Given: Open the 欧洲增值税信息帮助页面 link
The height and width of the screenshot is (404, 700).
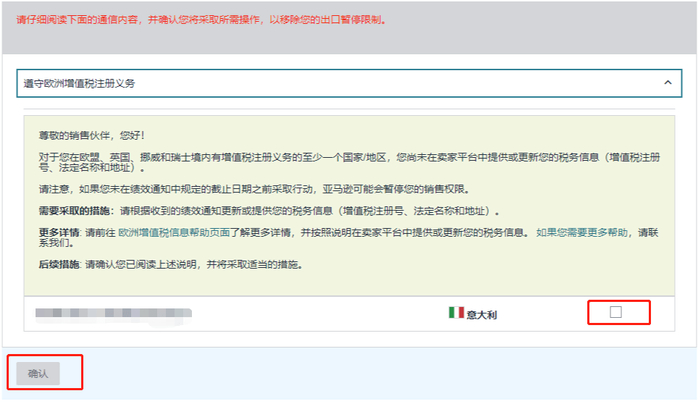Looking at the screenshot, I should tap(174, 233).
